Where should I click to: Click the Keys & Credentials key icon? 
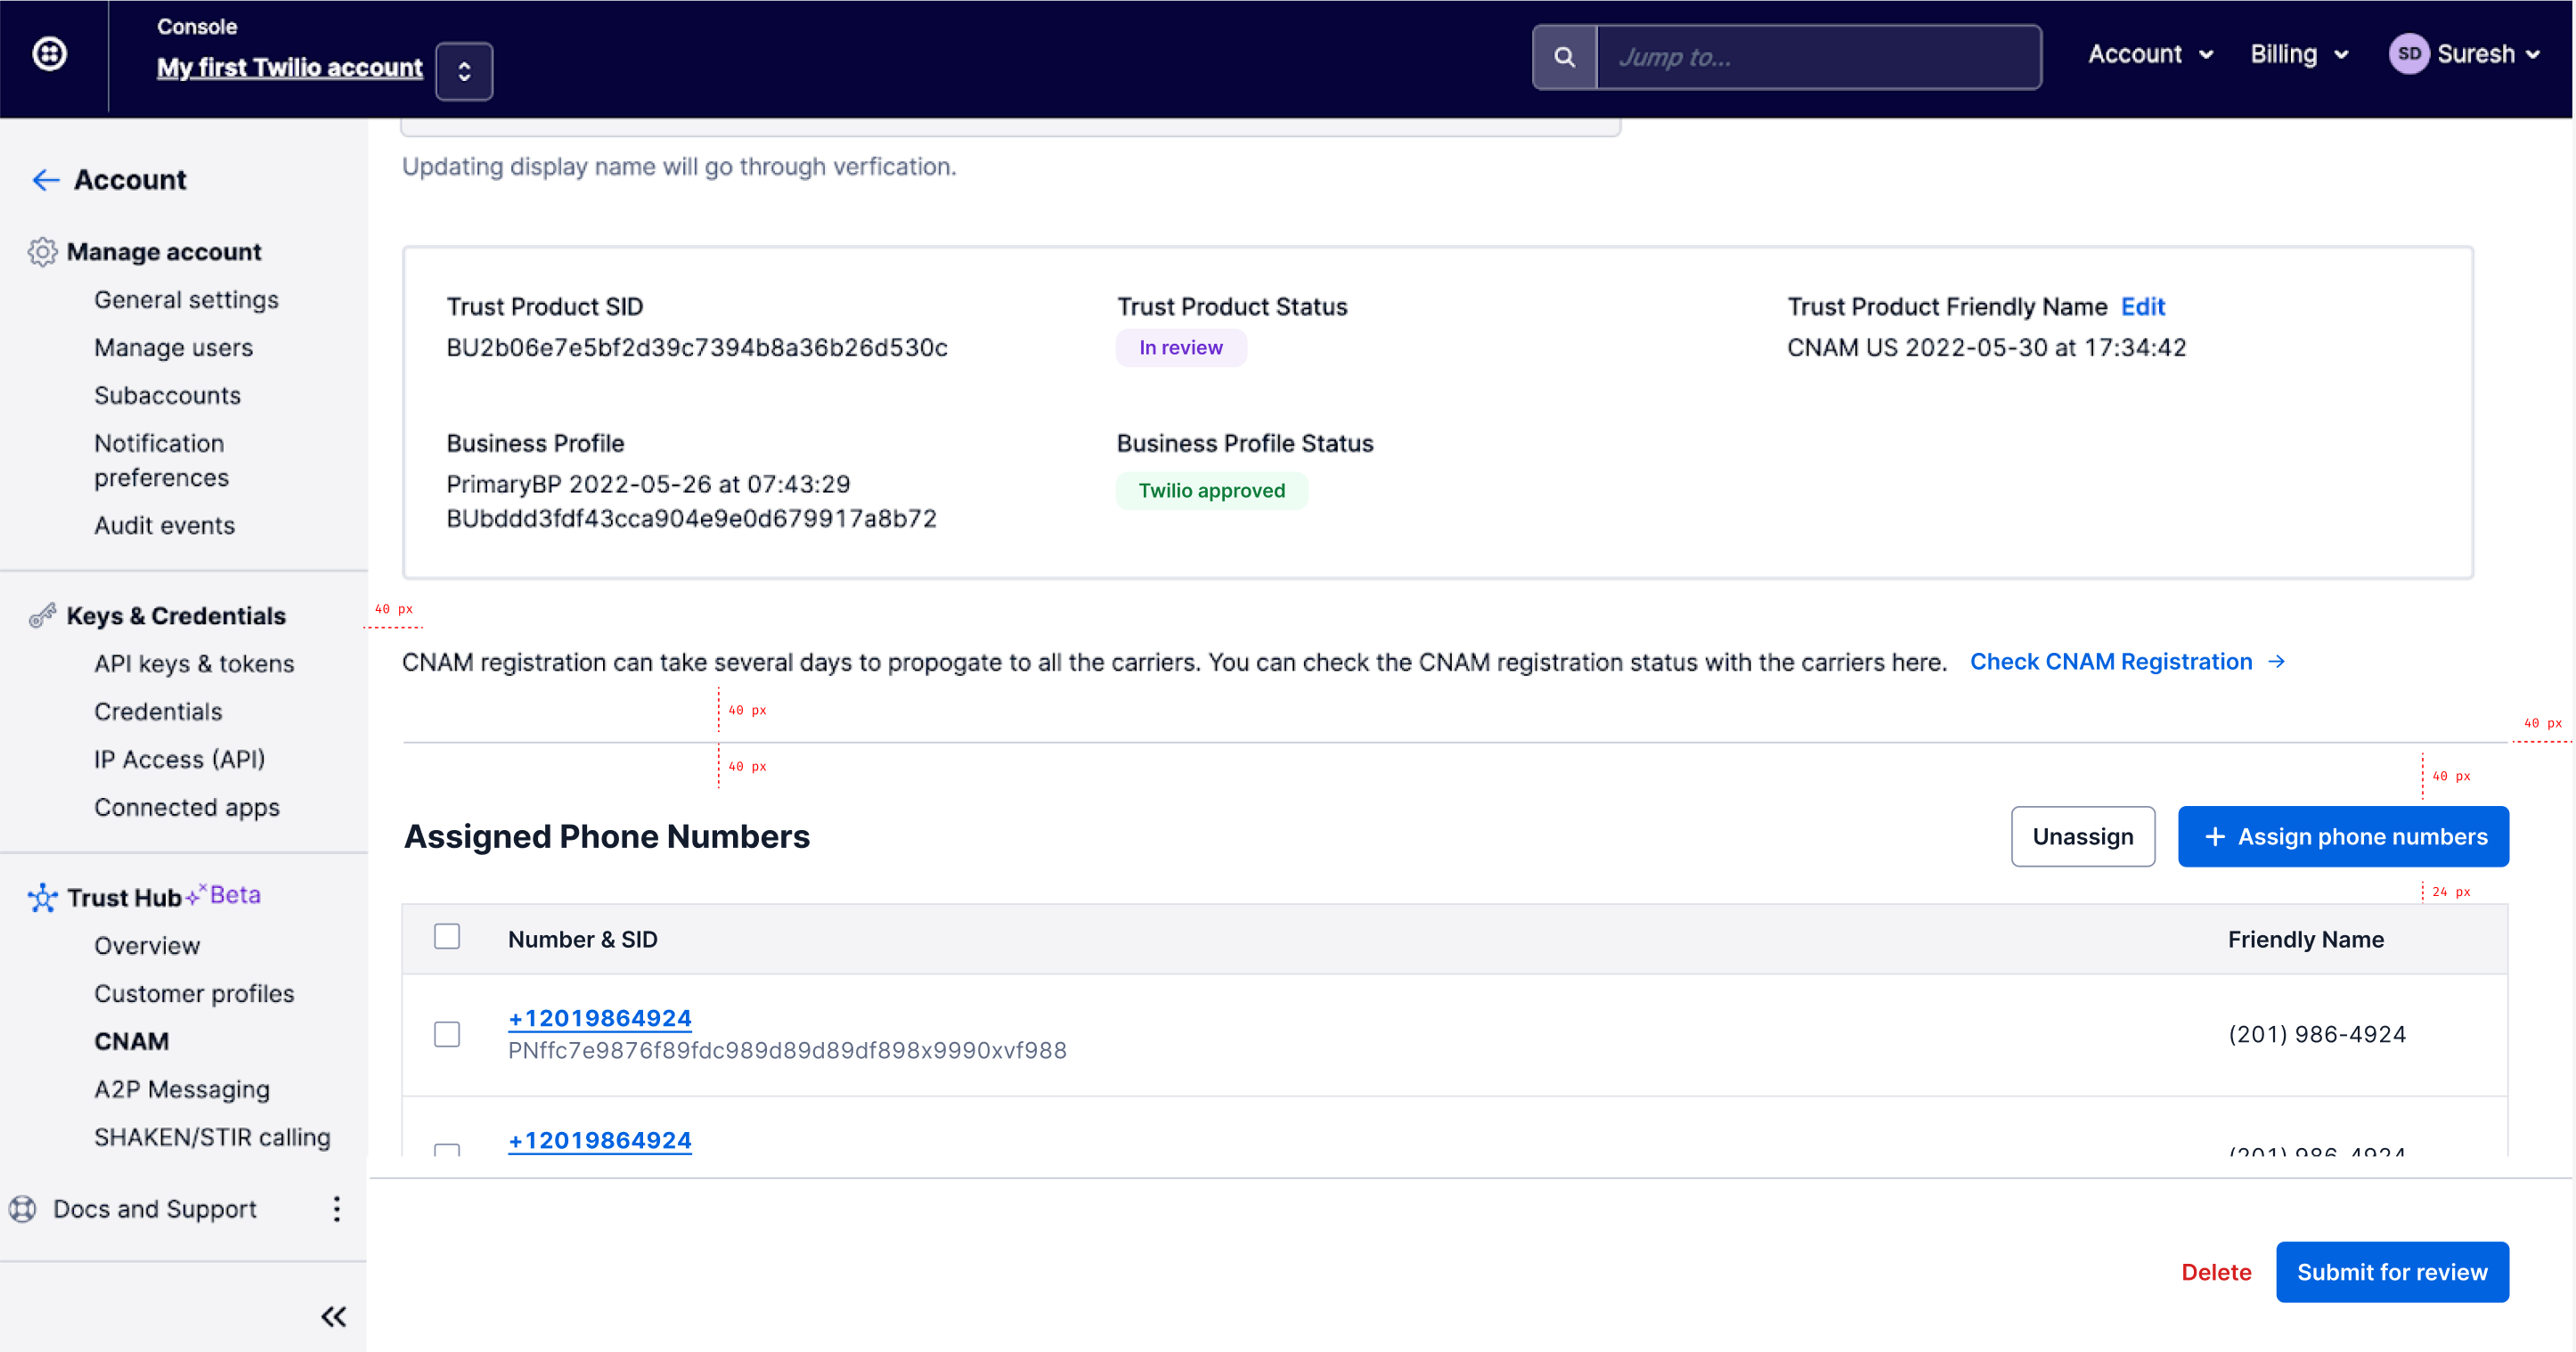coord(42,616)
